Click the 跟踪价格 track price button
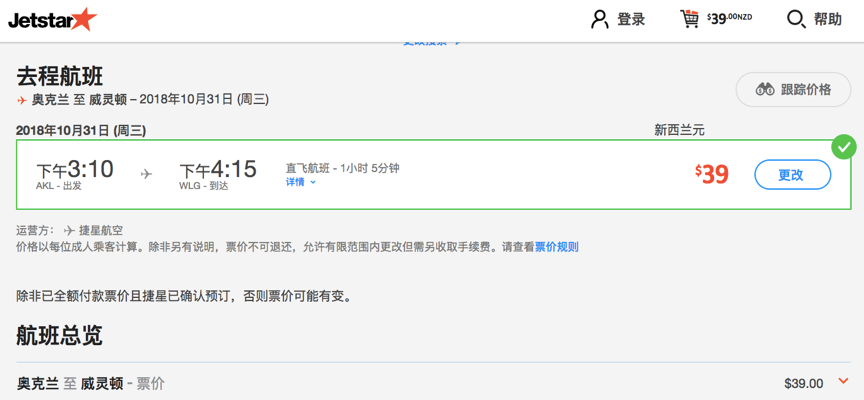Screen dimensions: 864x400 [x=793, y=90]
